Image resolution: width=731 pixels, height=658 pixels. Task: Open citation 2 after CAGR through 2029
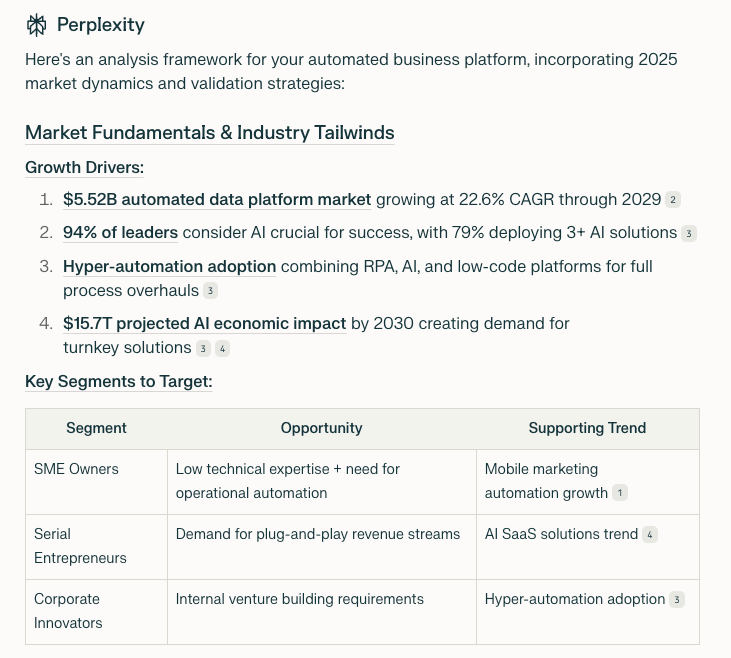(x=673, y=200)
